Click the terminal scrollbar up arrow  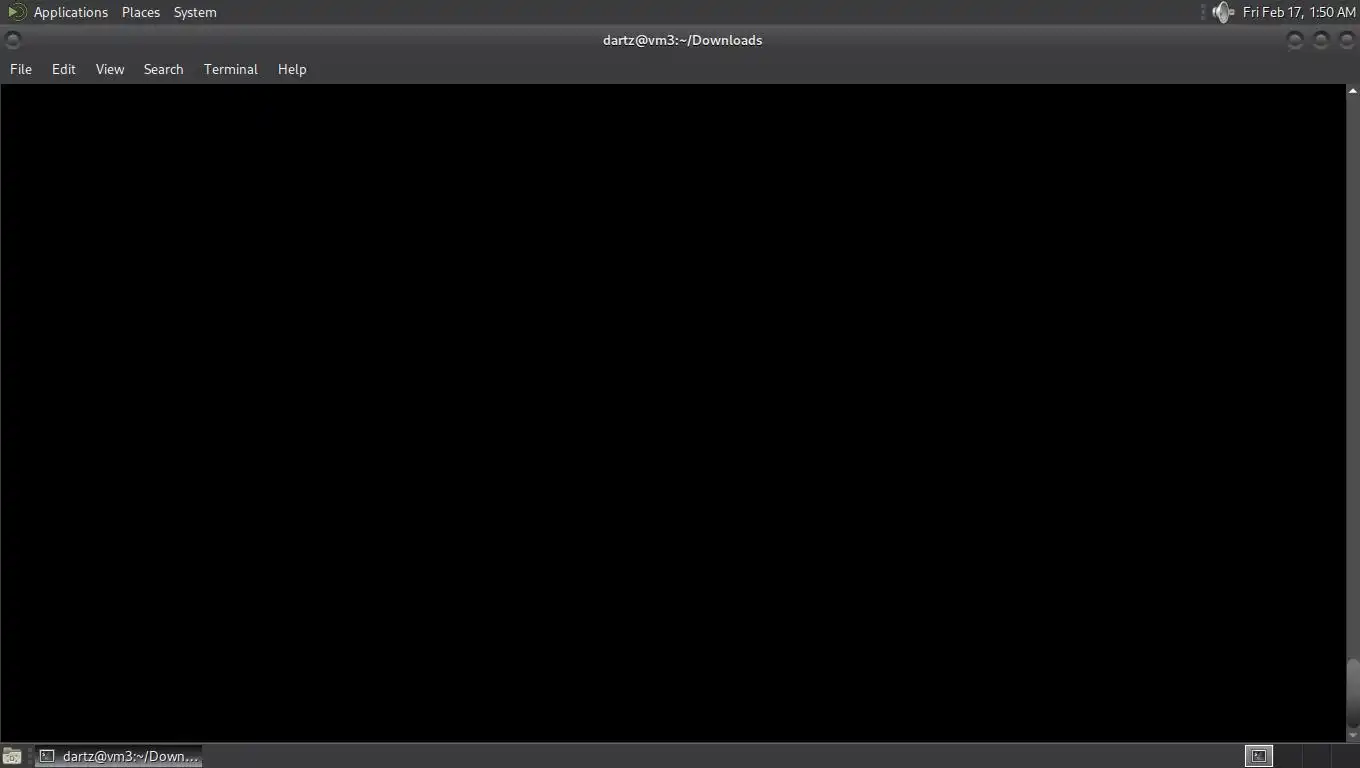1352,91
